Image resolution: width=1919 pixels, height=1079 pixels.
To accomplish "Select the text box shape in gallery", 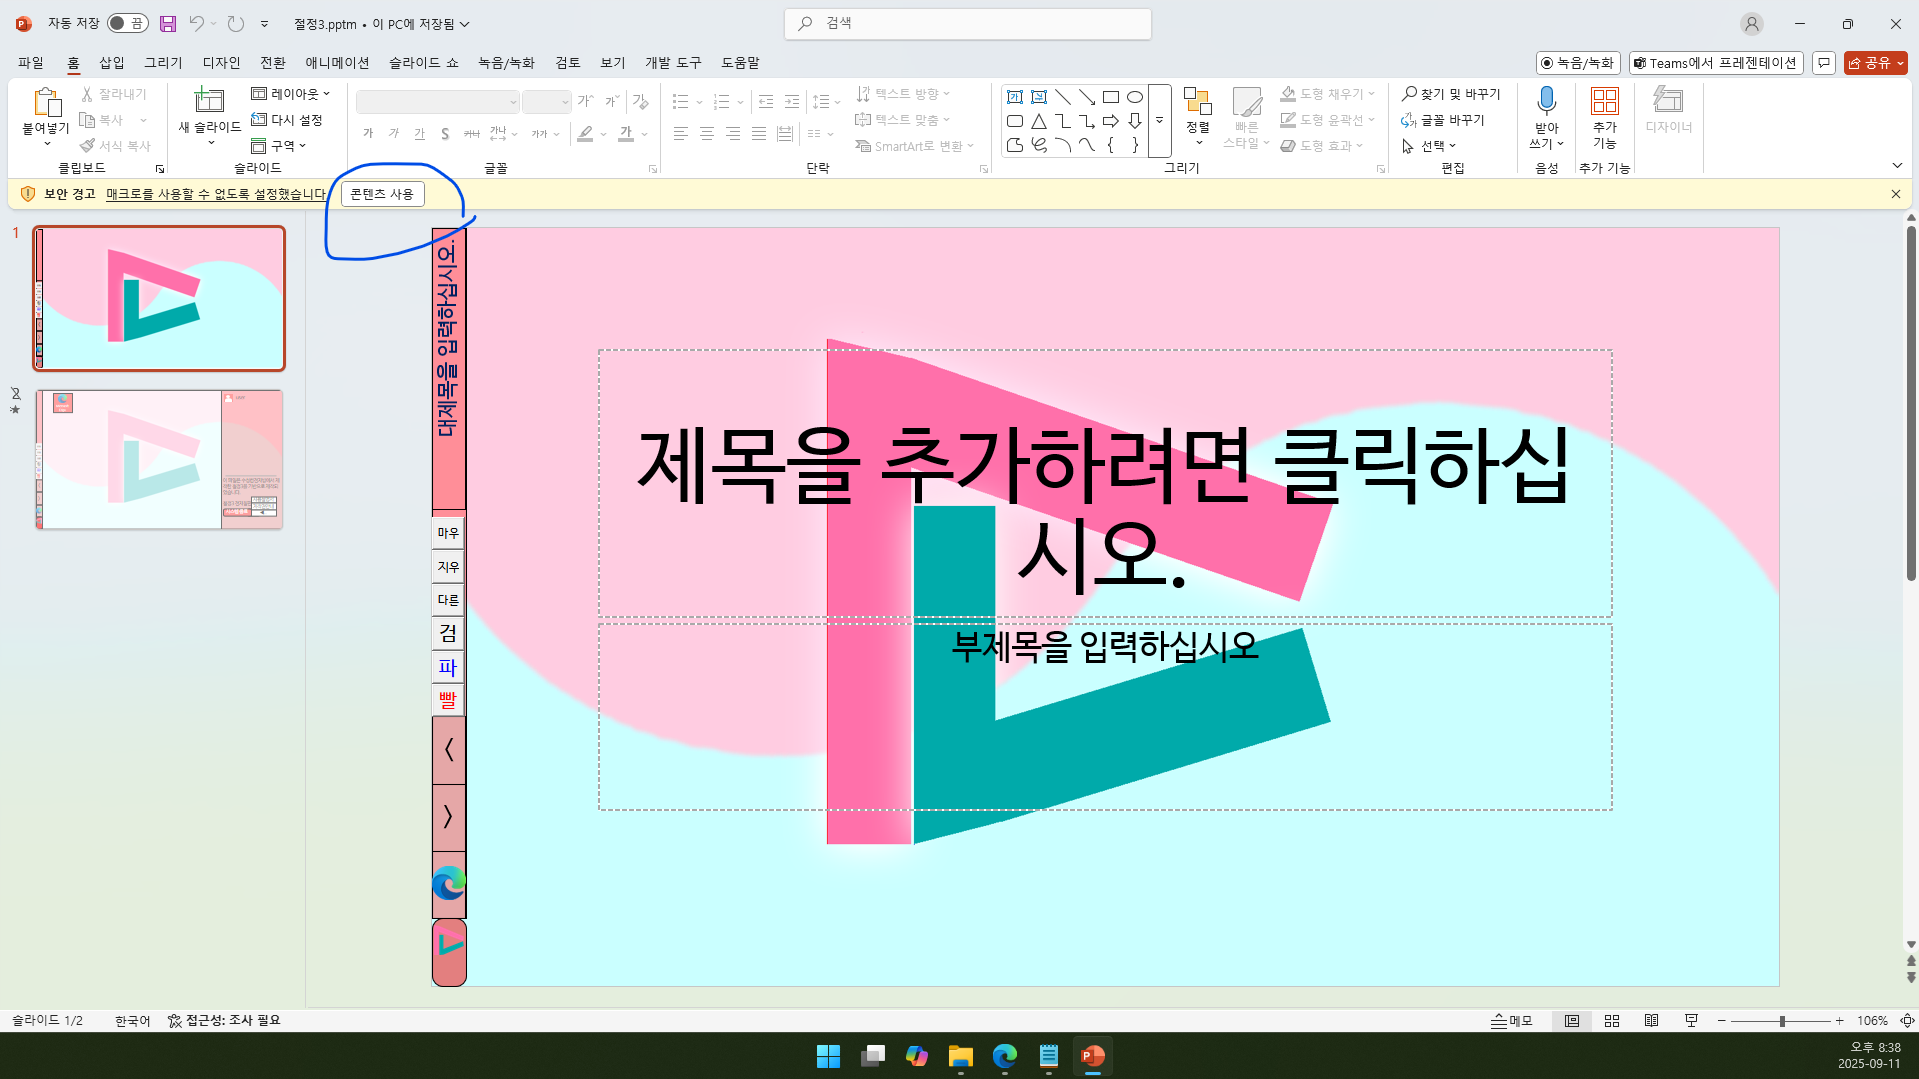I will 1015,97.
